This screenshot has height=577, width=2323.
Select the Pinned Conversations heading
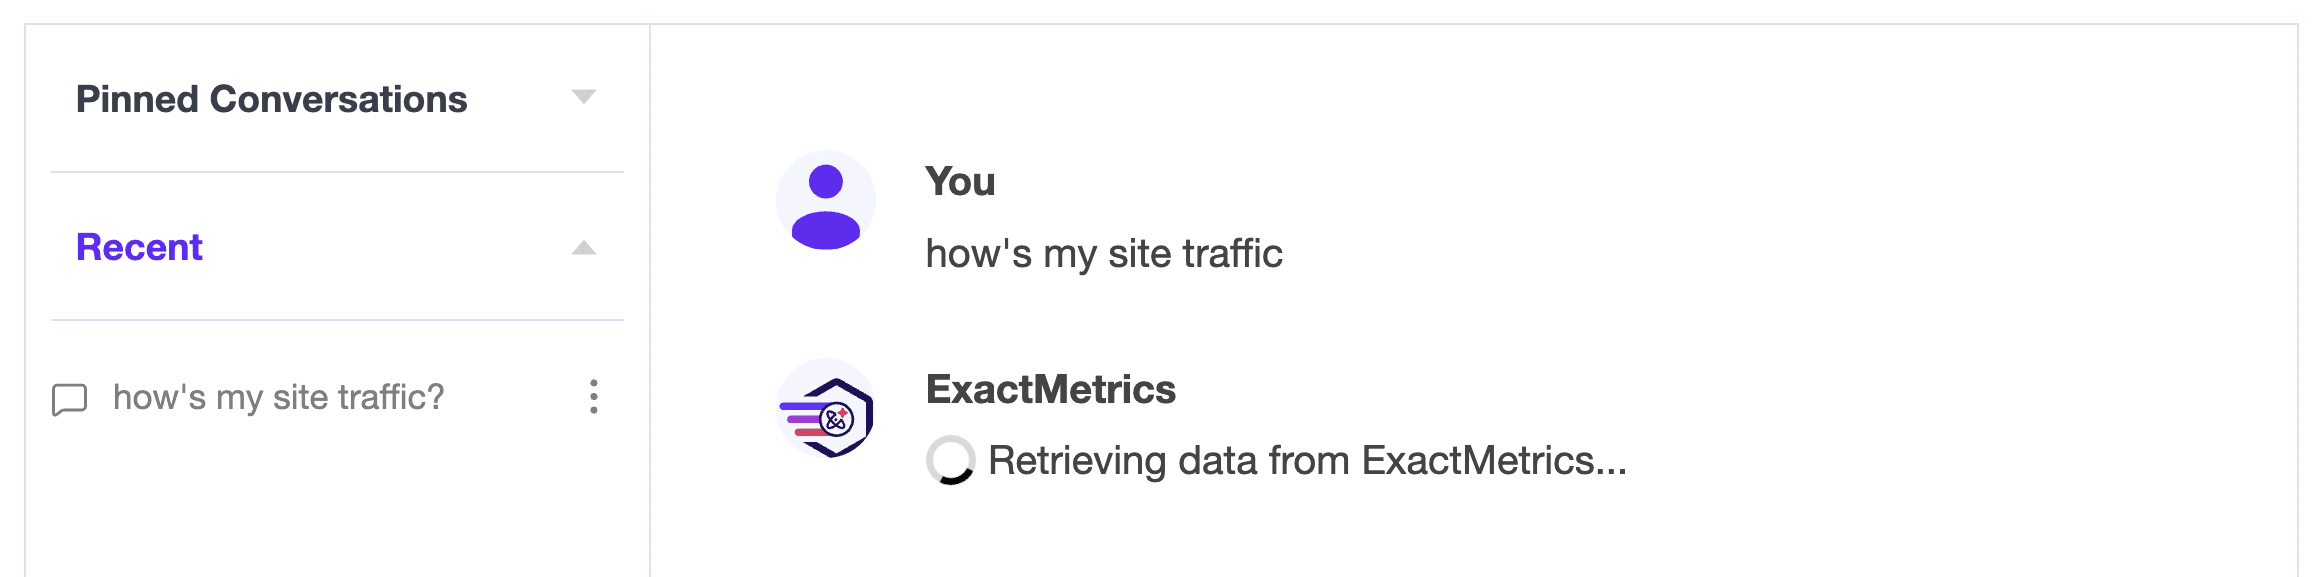click(272, 99)
